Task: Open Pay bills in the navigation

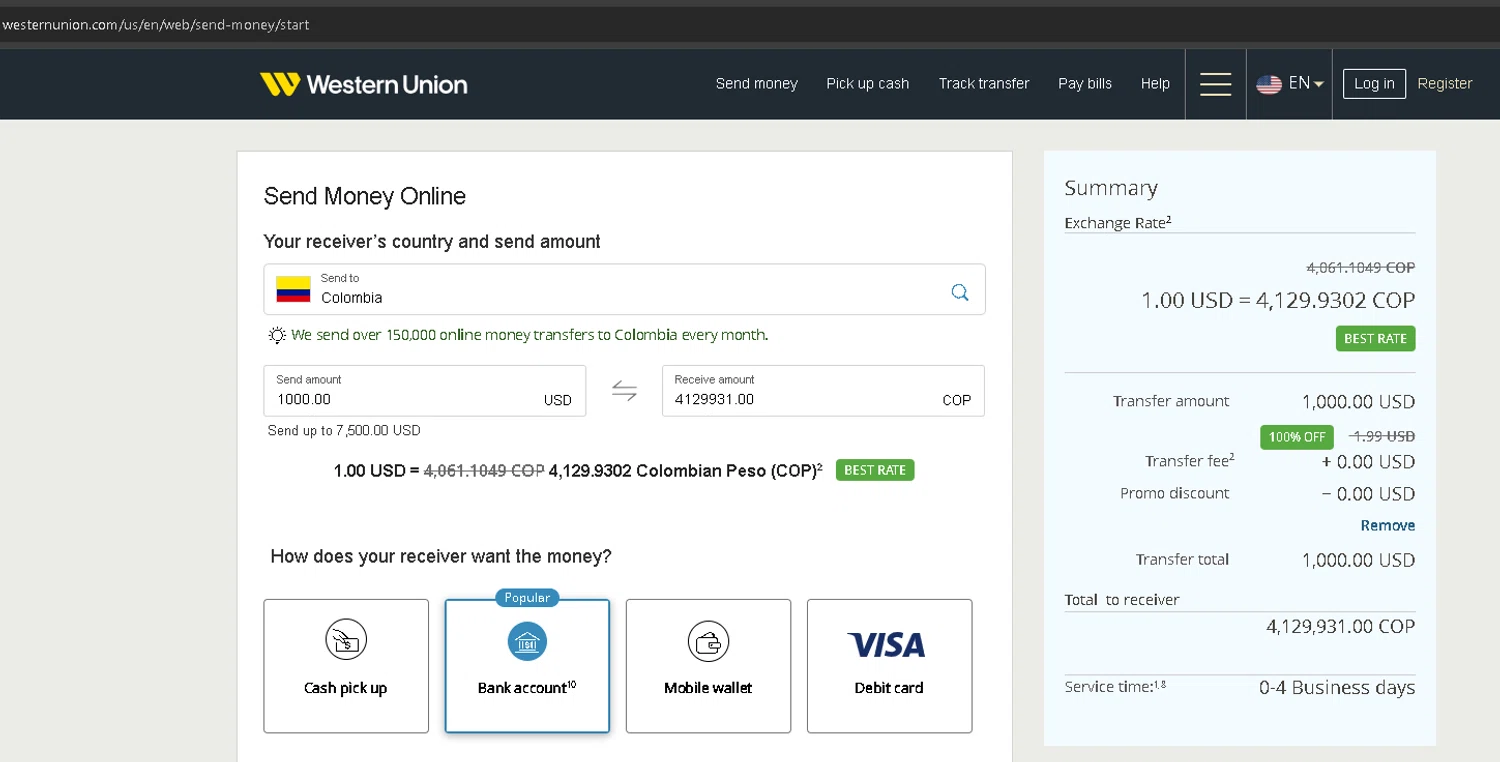Action: coord(1085,84)
